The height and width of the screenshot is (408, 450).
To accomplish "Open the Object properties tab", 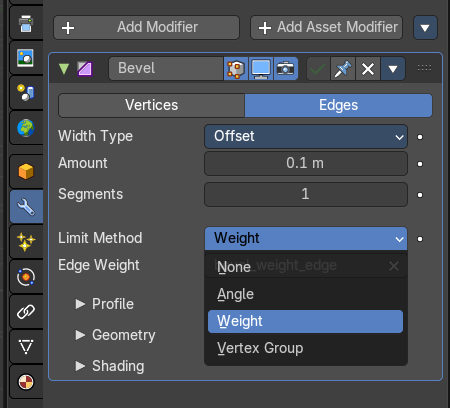I will point(26,172).
